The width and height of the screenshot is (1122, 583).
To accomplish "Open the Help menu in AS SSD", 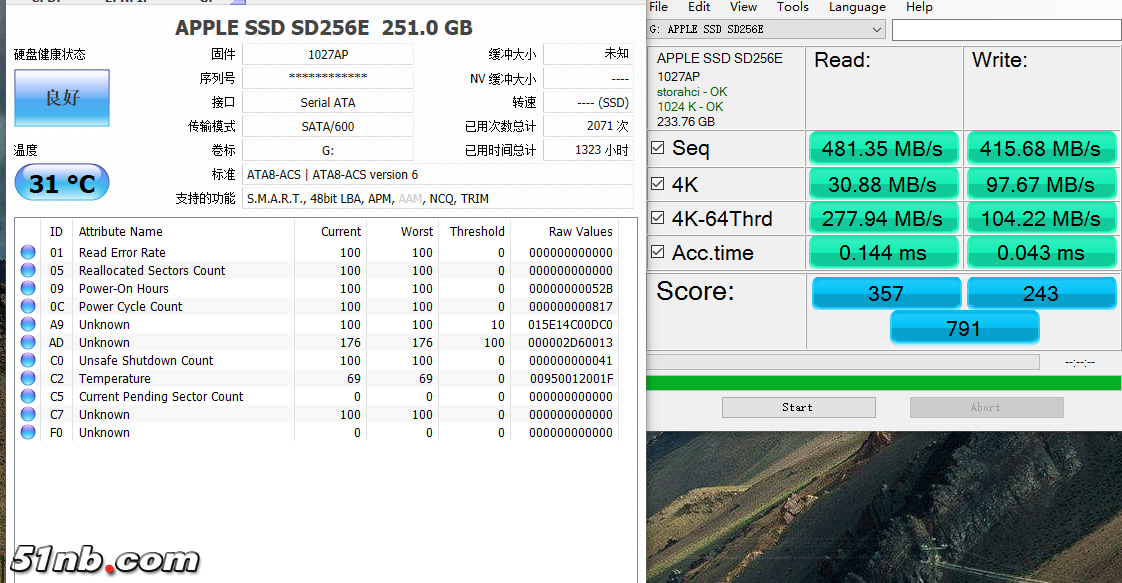I will click(x=919, y=7).
